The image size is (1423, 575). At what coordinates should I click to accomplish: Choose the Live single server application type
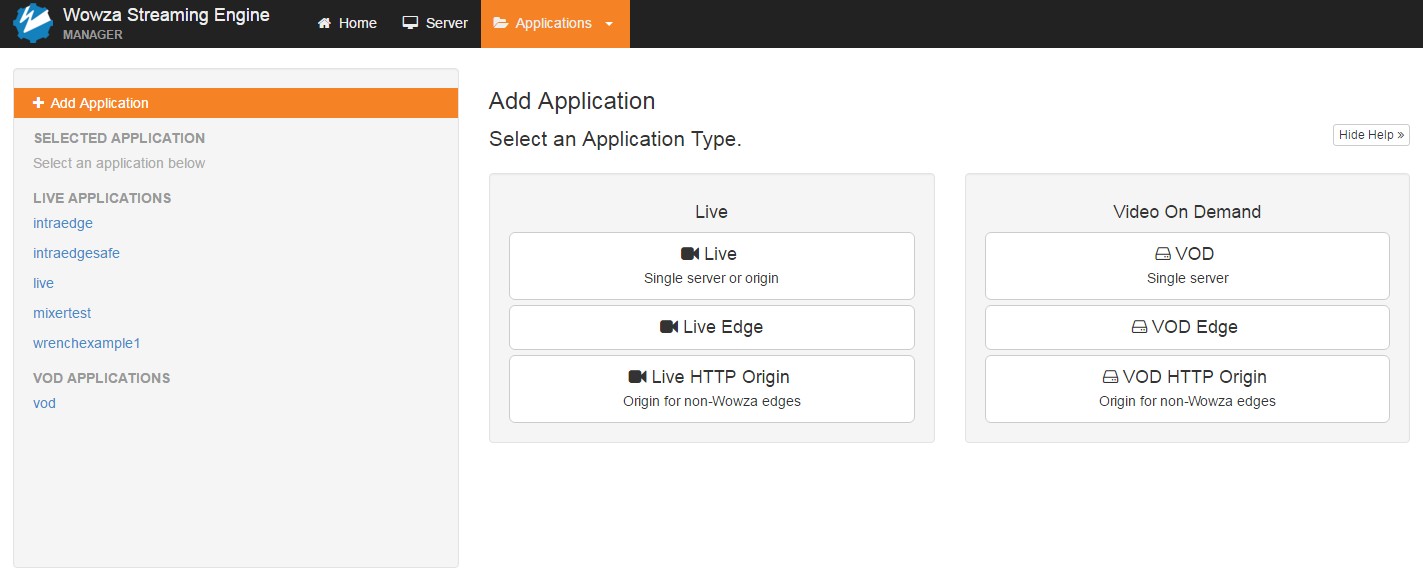coord(711,266)
